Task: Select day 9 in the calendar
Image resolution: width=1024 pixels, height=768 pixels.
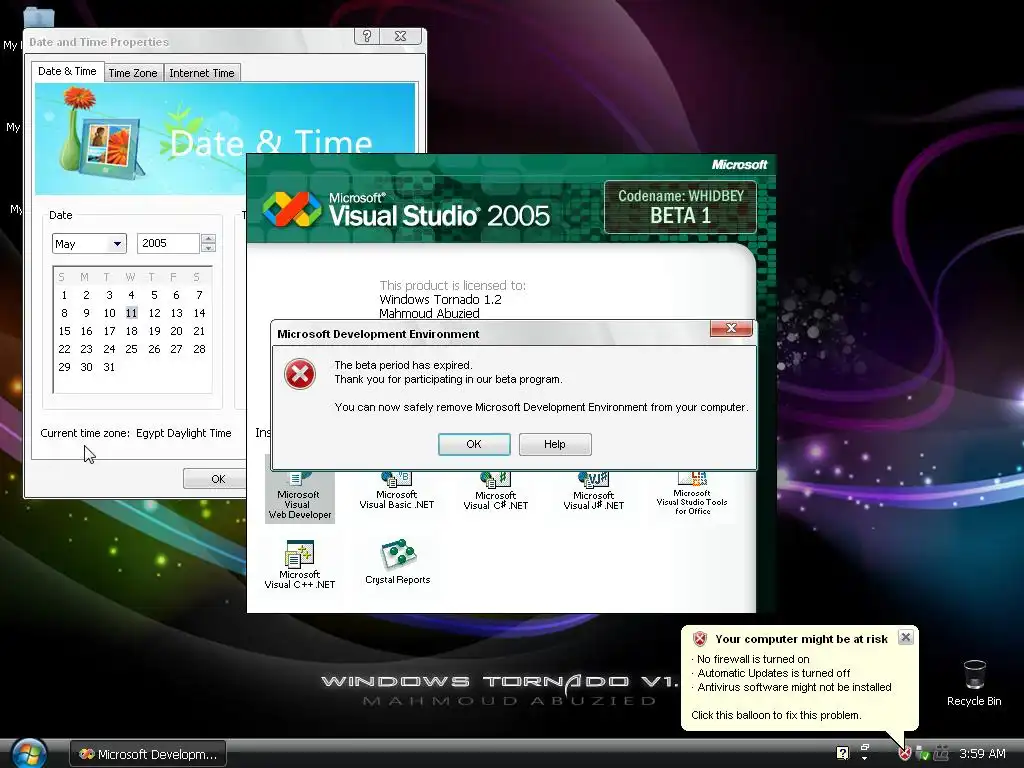Action: click(86, 313)
